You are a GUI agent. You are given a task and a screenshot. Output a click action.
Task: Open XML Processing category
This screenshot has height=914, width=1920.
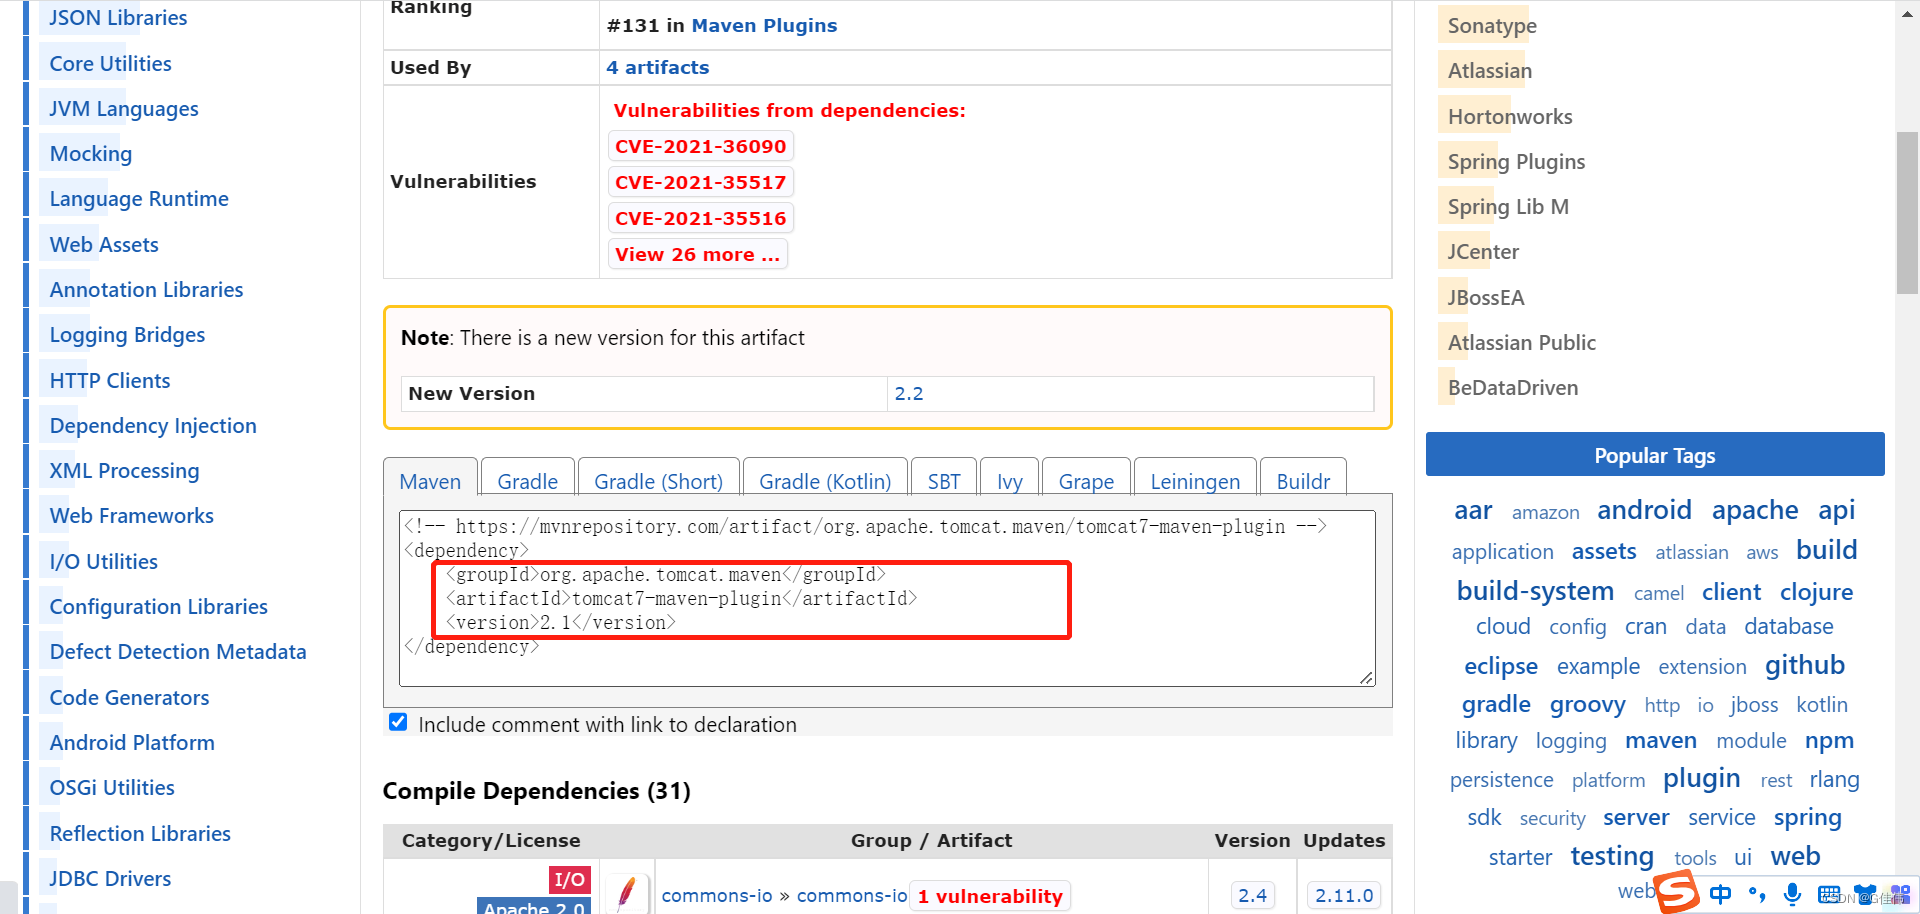pyautogui.click(x=124, y=470)
